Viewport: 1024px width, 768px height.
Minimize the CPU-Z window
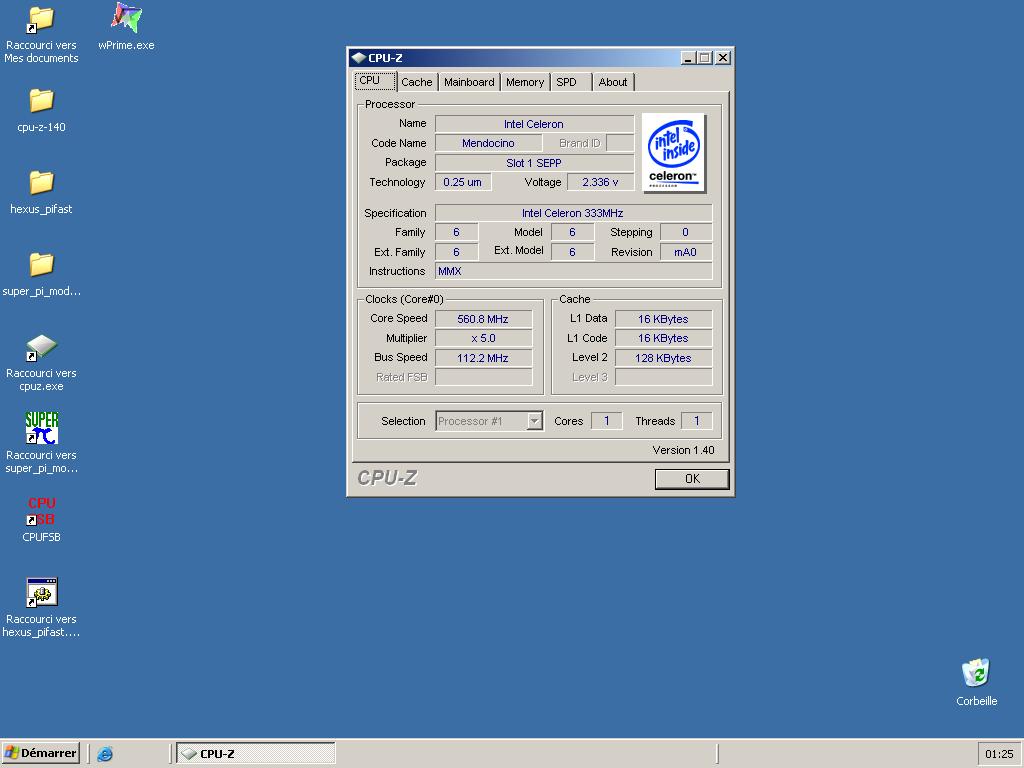click(x=688, y=57)
